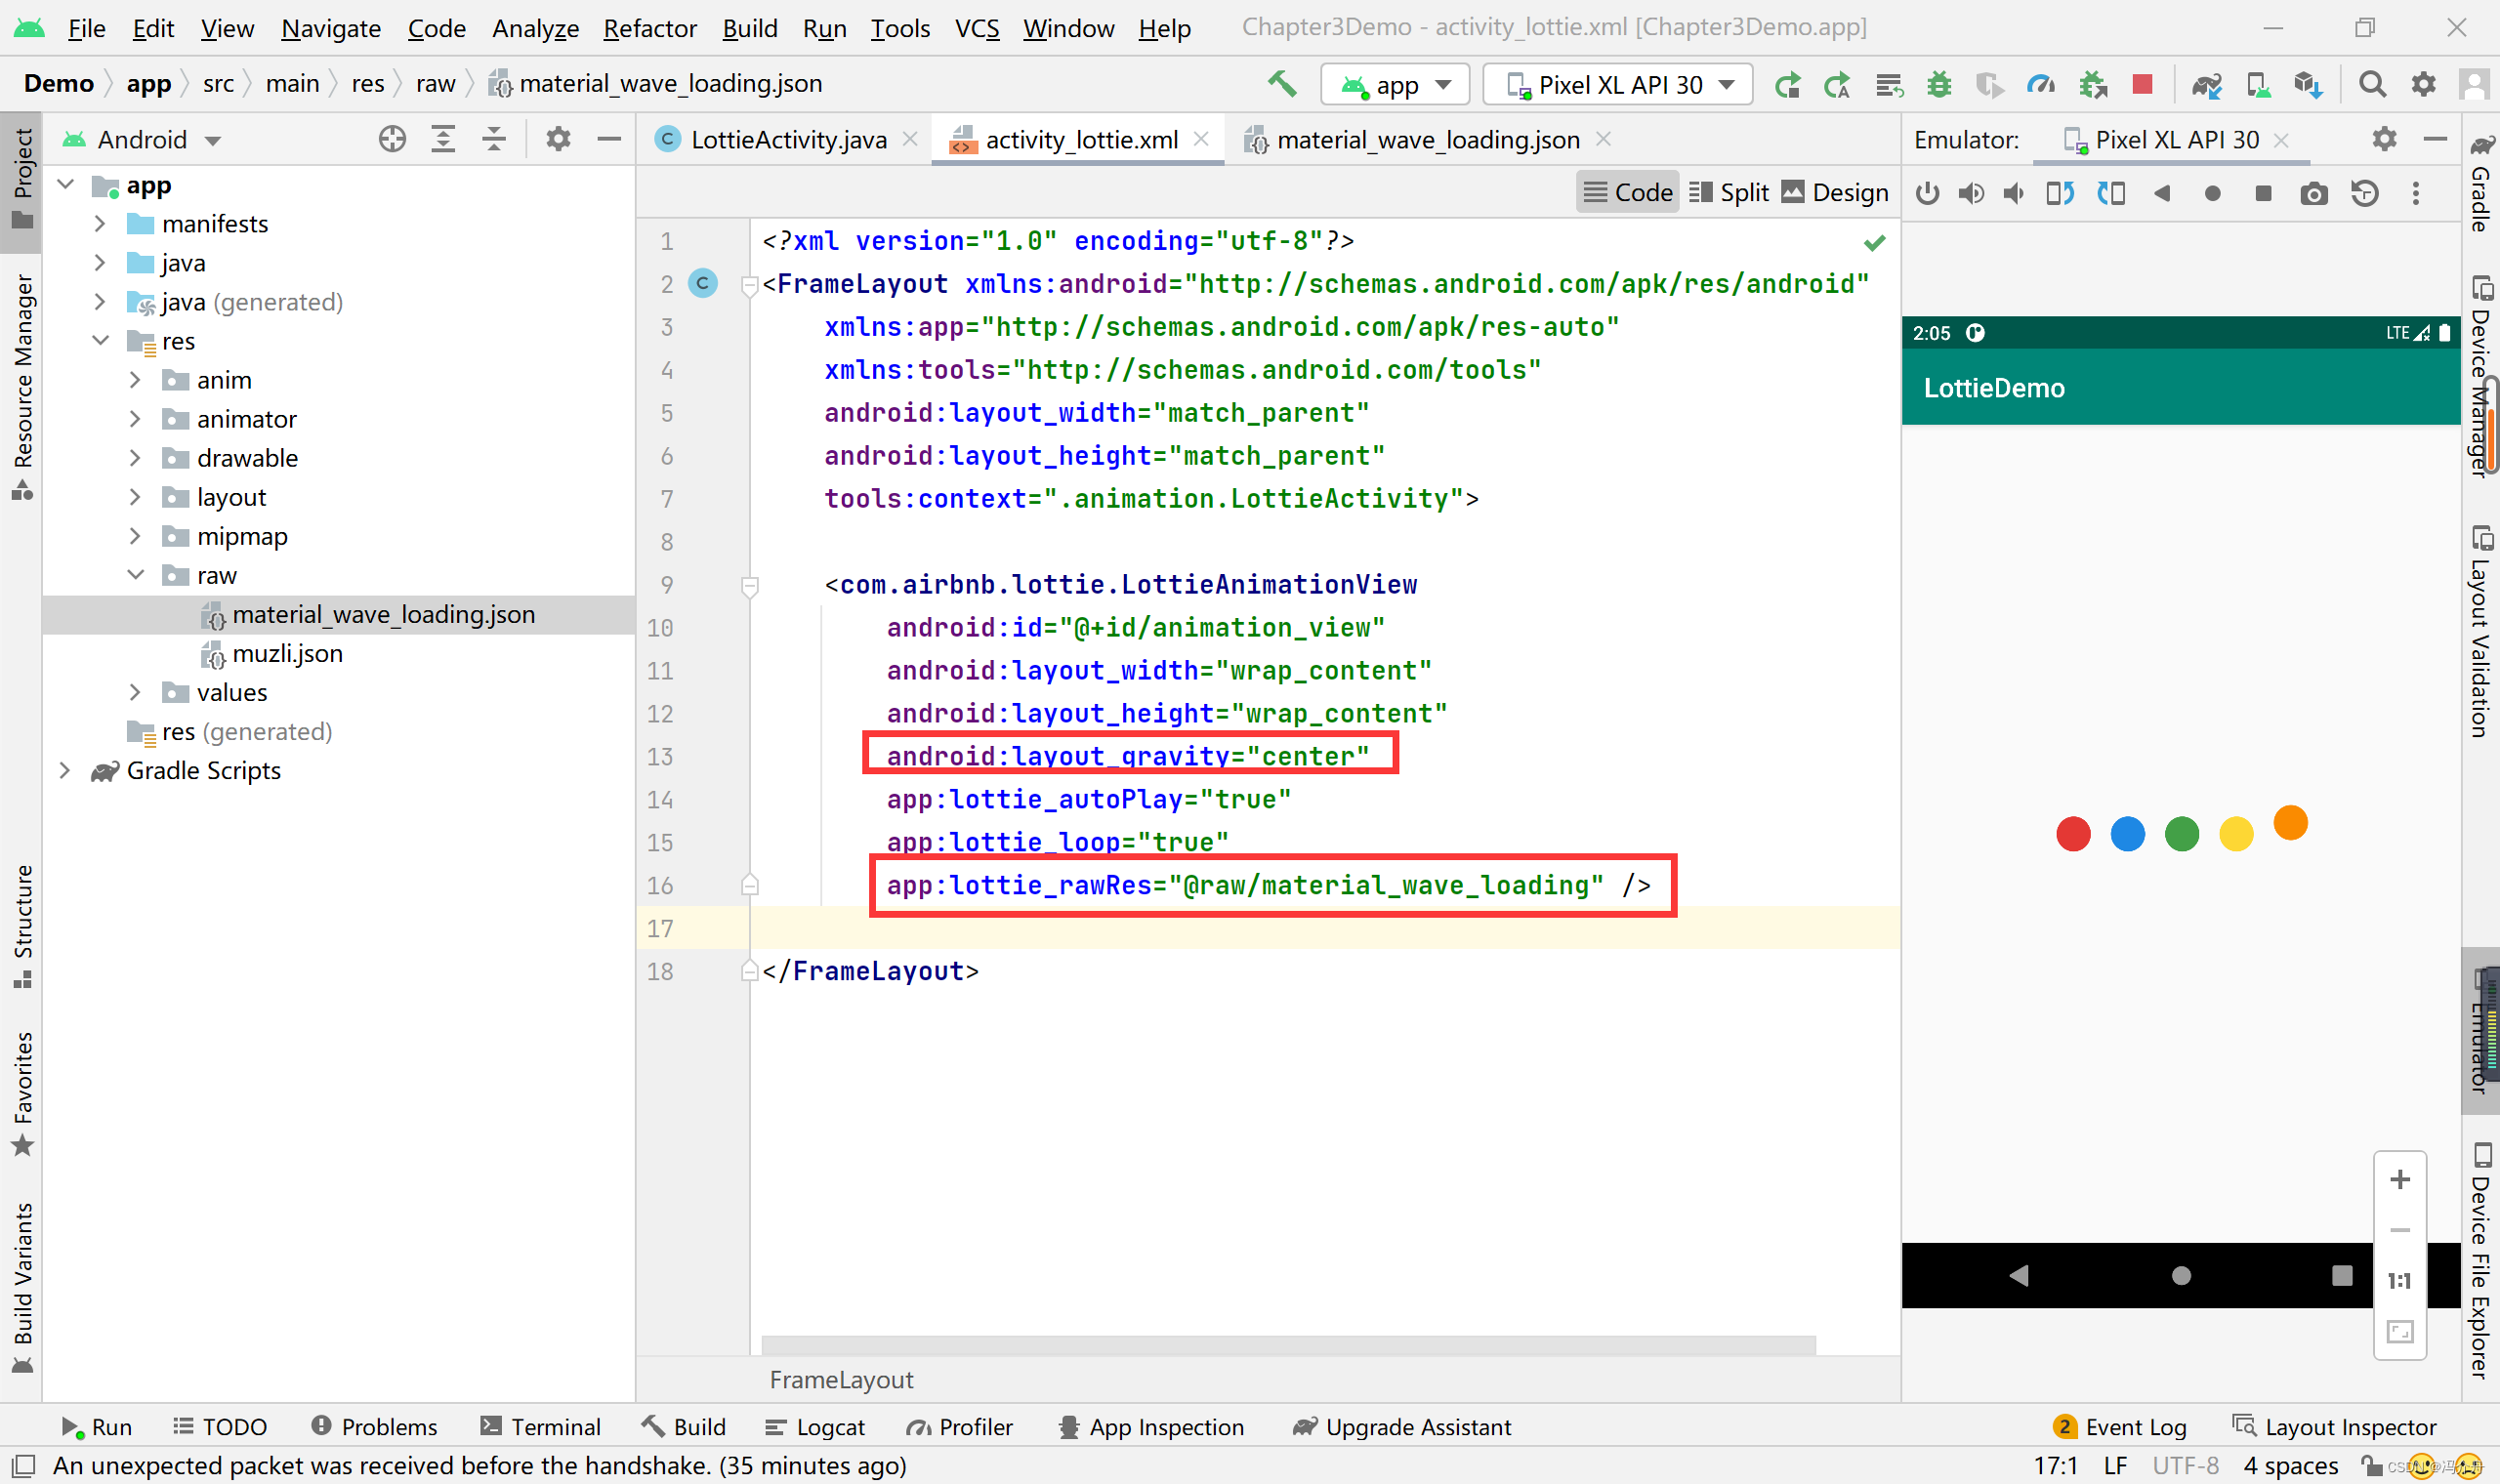Open the Logcat tool window

coord(816,1427)
